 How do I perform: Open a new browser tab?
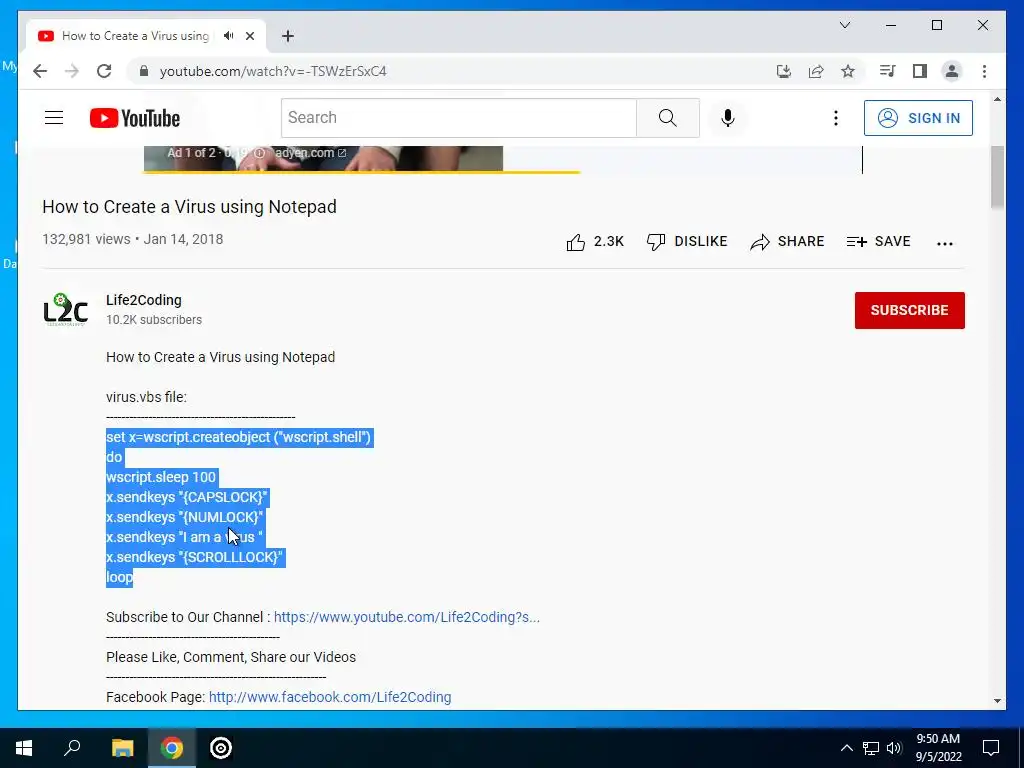(x=288, y=36)
